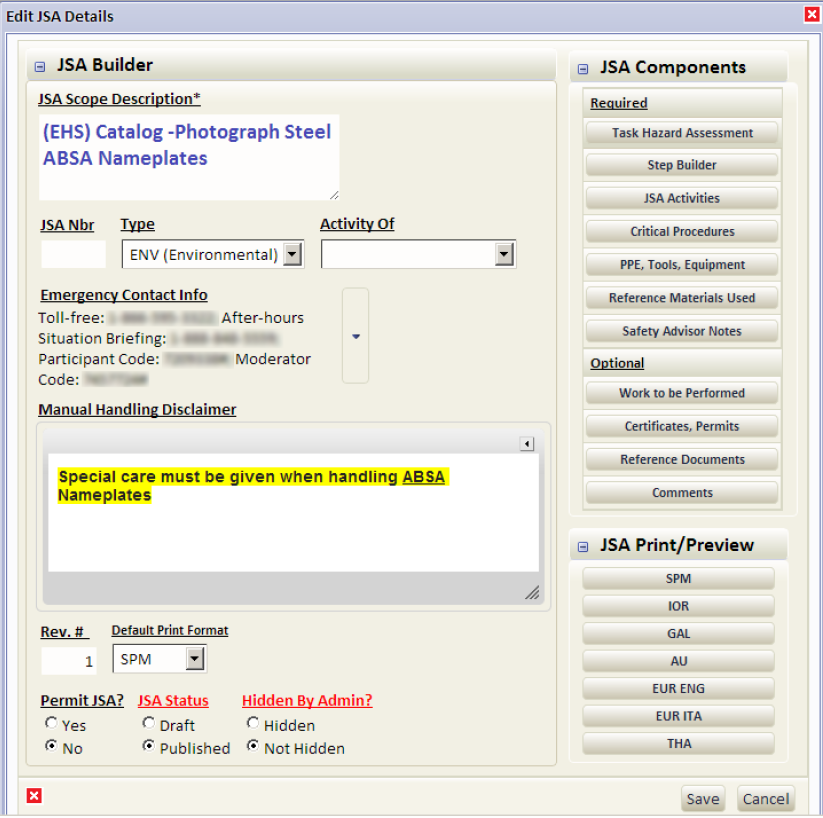
Task: Click the Default Print Format label
Action: tap(170, 630)
